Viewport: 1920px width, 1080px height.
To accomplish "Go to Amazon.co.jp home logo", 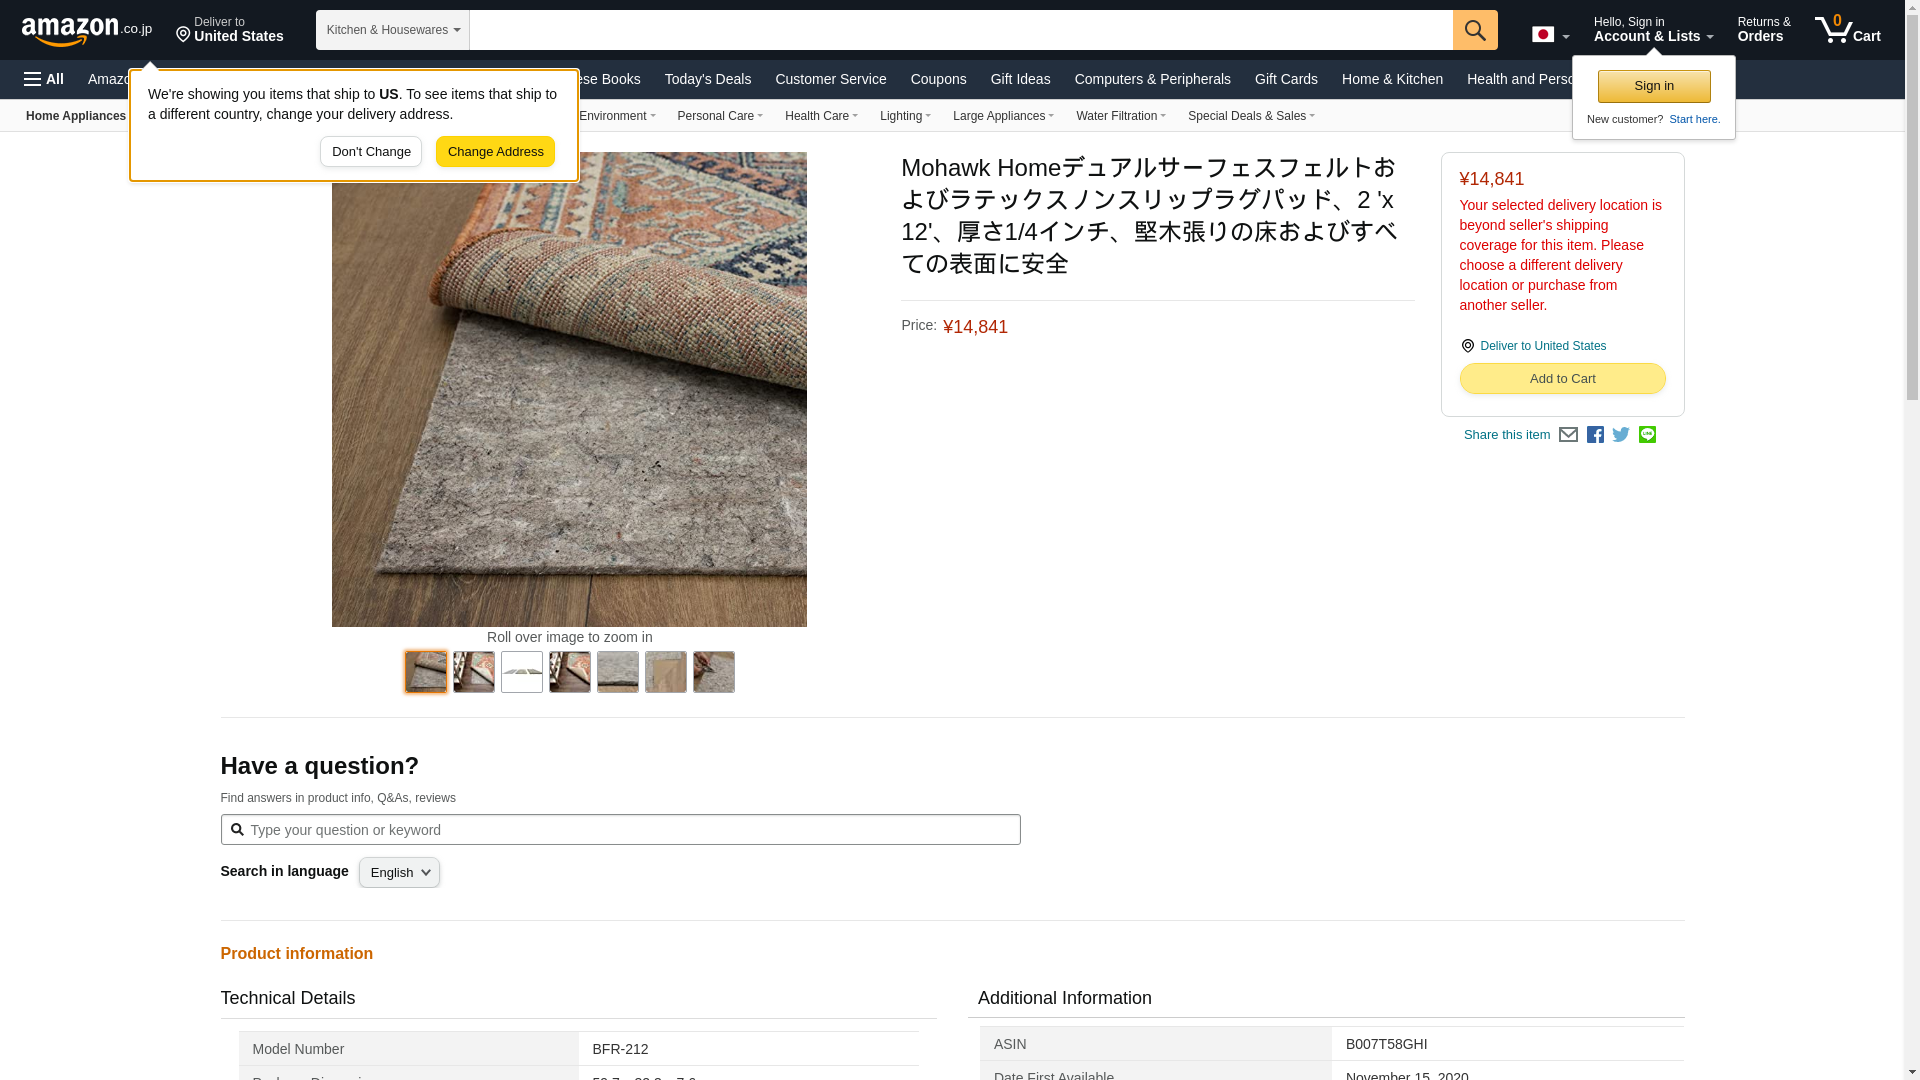I will pos(86,30).
